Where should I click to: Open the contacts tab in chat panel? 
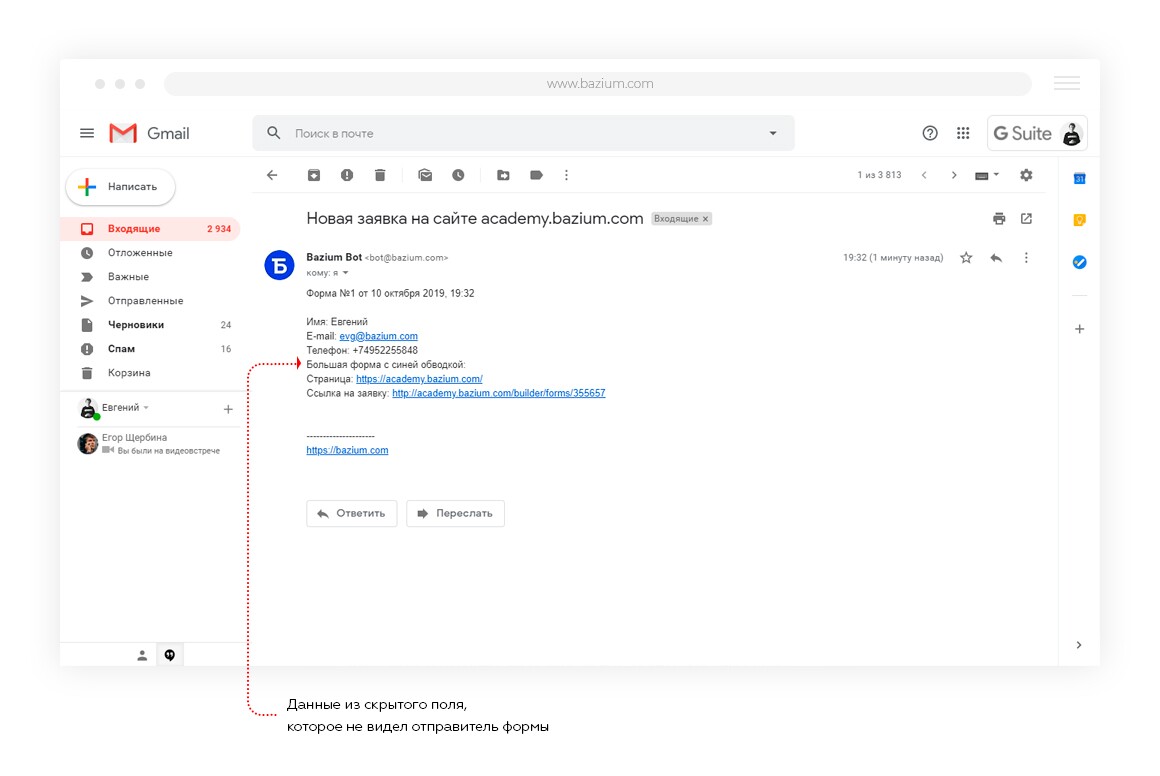pos(142,655)
